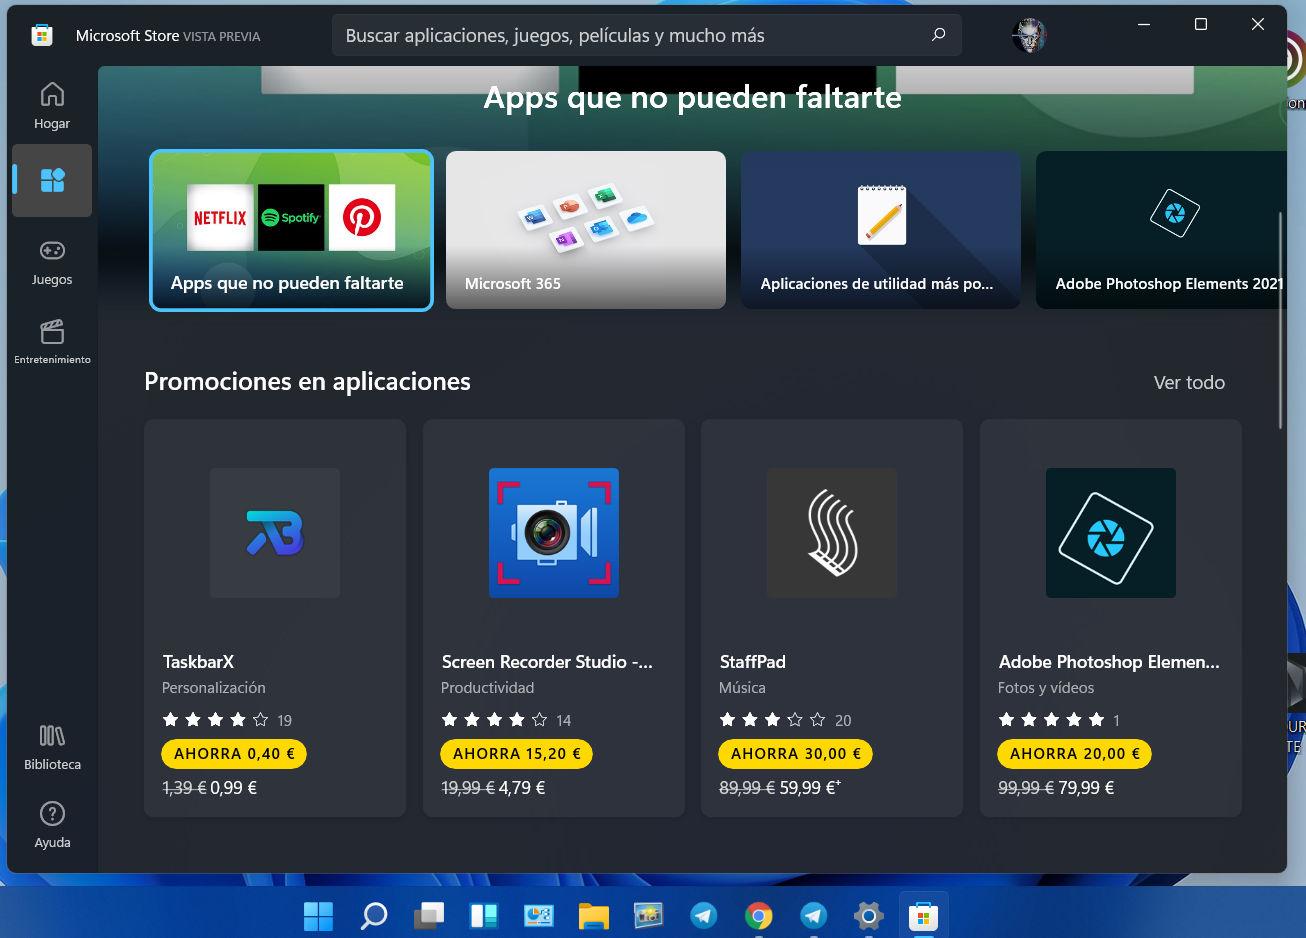Click the 'AHORRA 30,00 €' badge
This screenshot has height=938, width=1306.
point(796,754)
